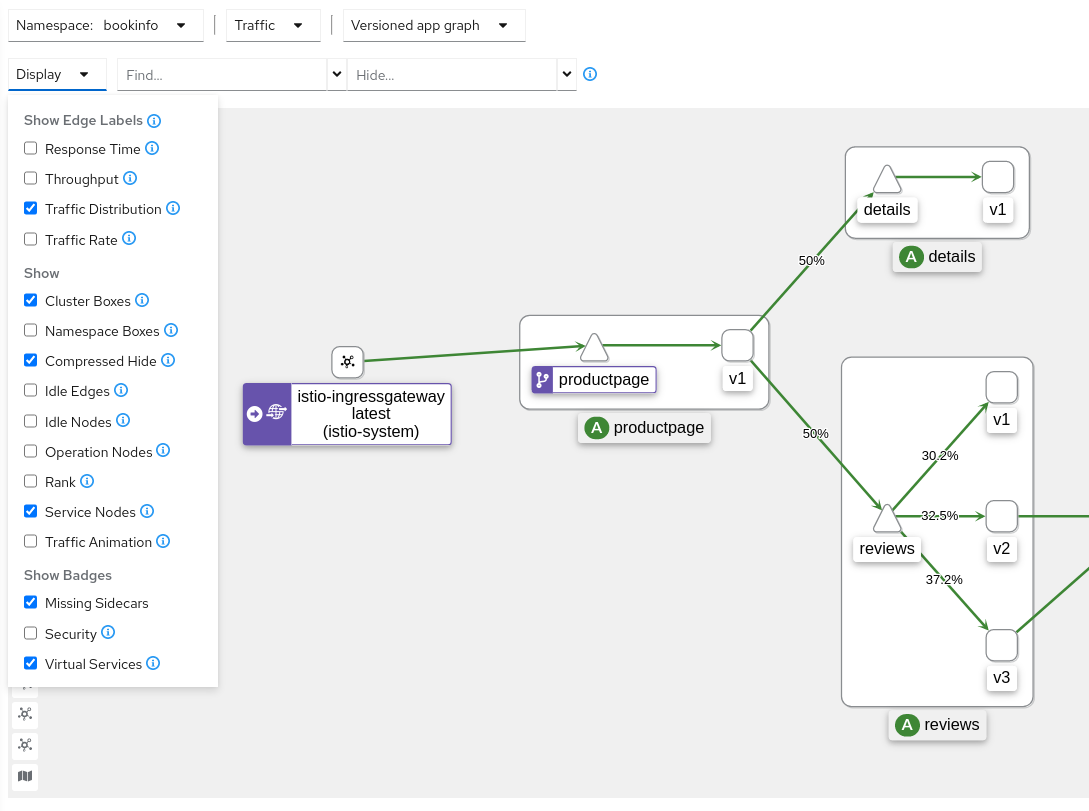This screenshot has width=1089, height=811.
Task: Select the istio-ingressgateway node
Action: [x=347, y=413]
